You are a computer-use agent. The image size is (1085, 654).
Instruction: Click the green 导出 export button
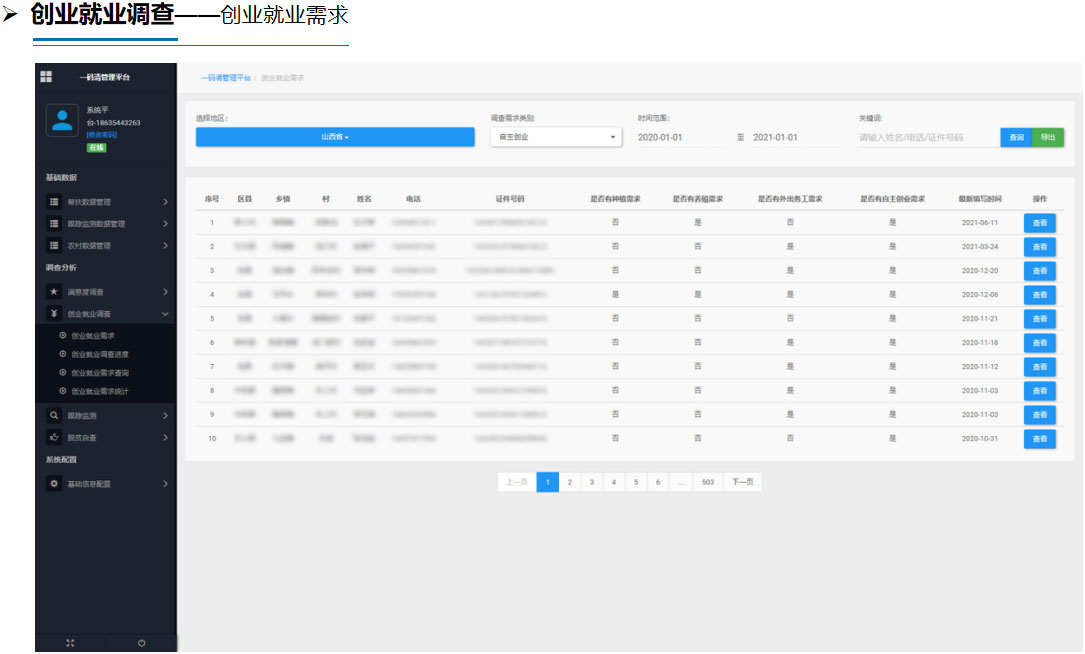click(1048, 137)
